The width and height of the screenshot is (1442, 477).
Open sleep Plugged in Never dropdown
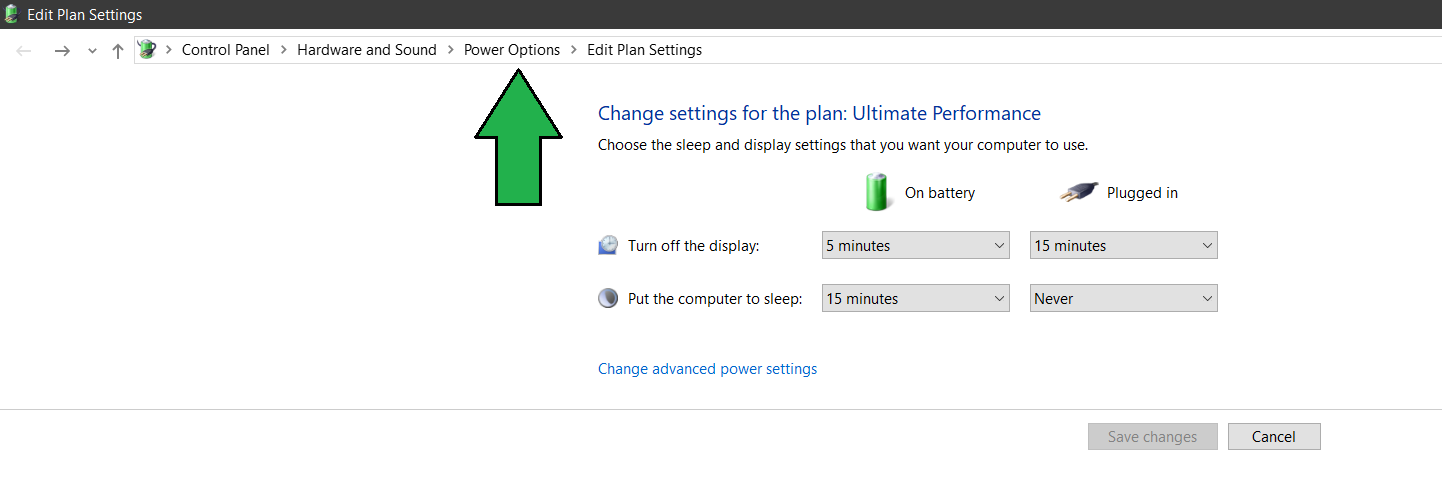1124,298
